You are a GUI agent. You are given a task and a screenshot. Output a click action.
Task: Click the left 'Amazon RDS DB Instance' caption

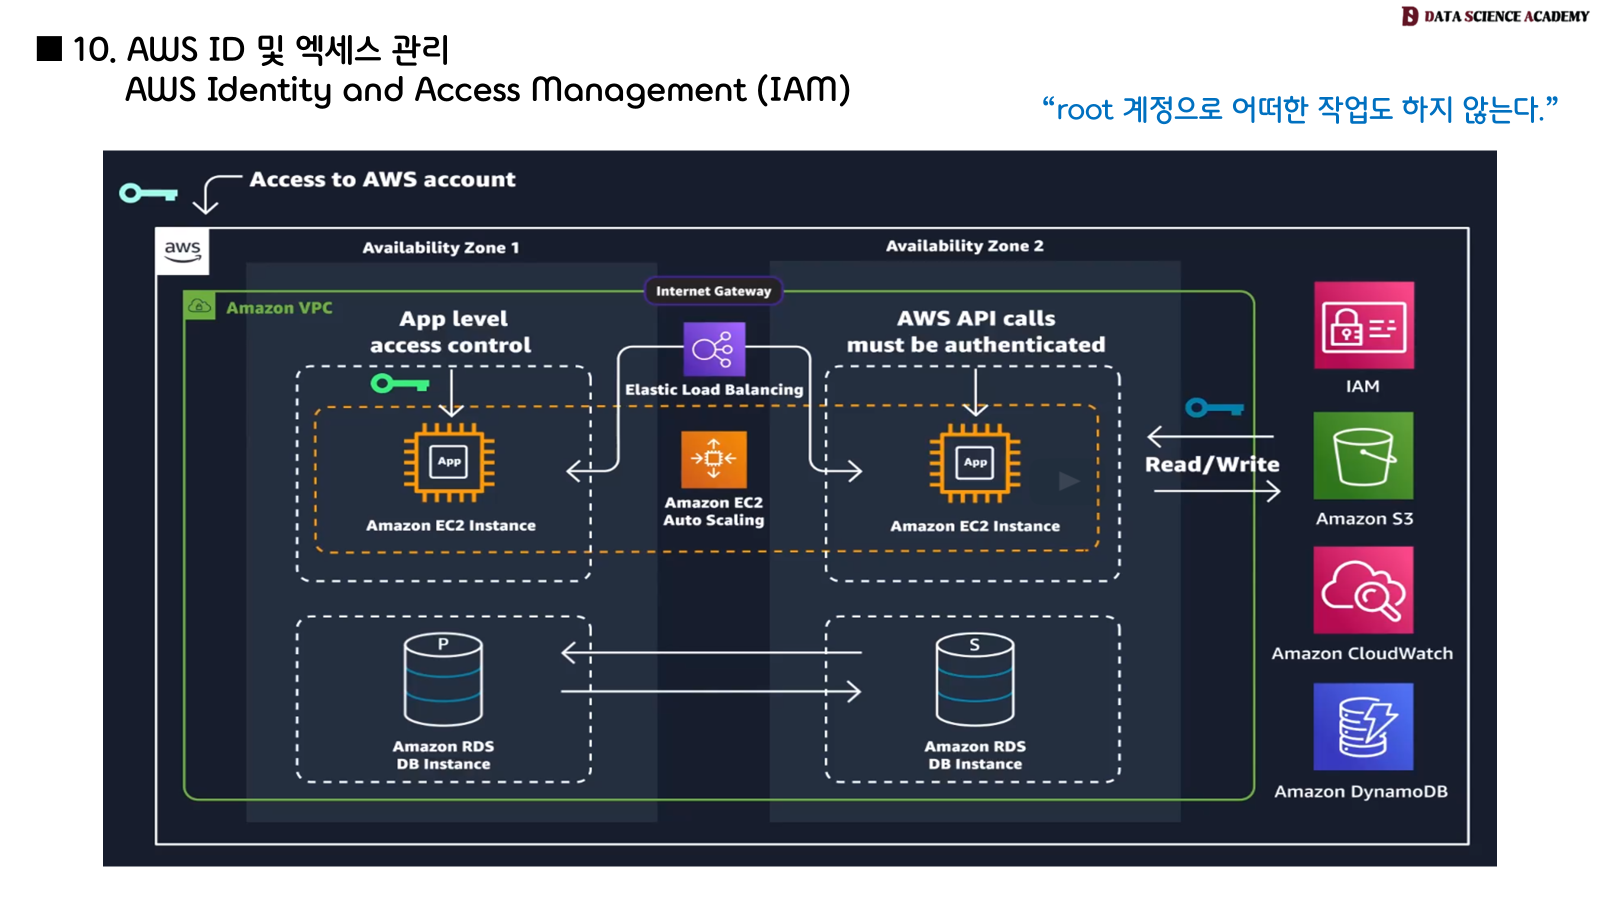pos(443,755)
